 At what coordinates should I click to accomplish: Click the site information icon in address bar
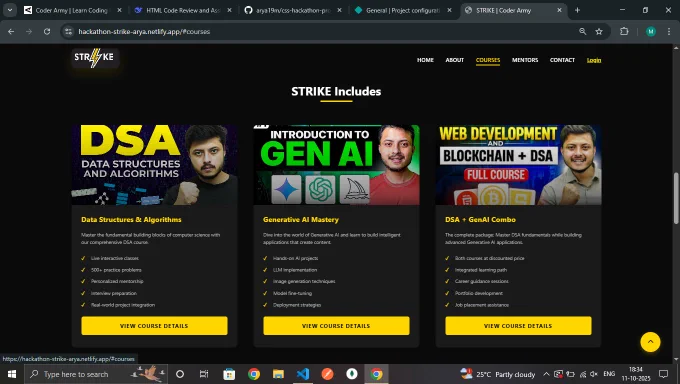coord(69,31)
